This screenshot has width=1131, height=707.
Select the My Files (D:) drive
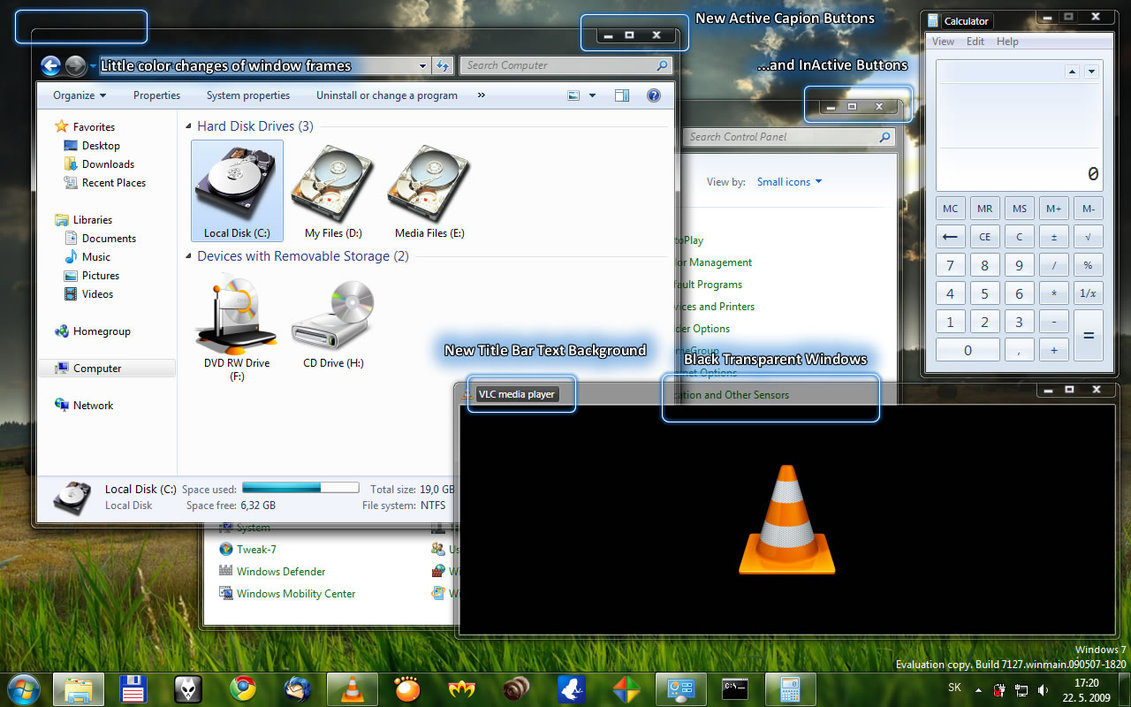(333, 190)
